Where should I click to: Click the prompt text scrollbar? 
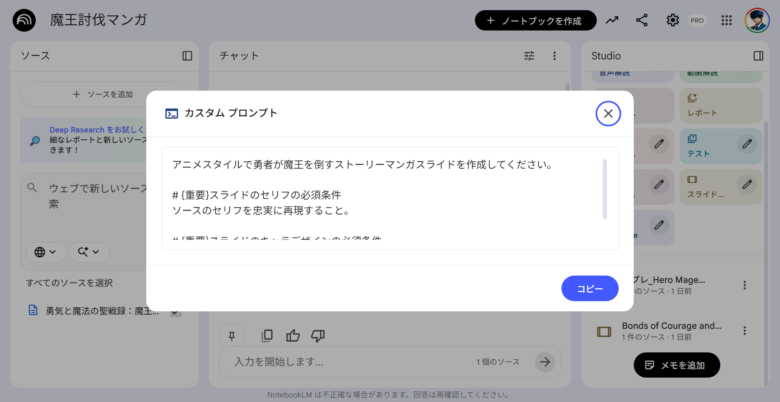[604, 188]
